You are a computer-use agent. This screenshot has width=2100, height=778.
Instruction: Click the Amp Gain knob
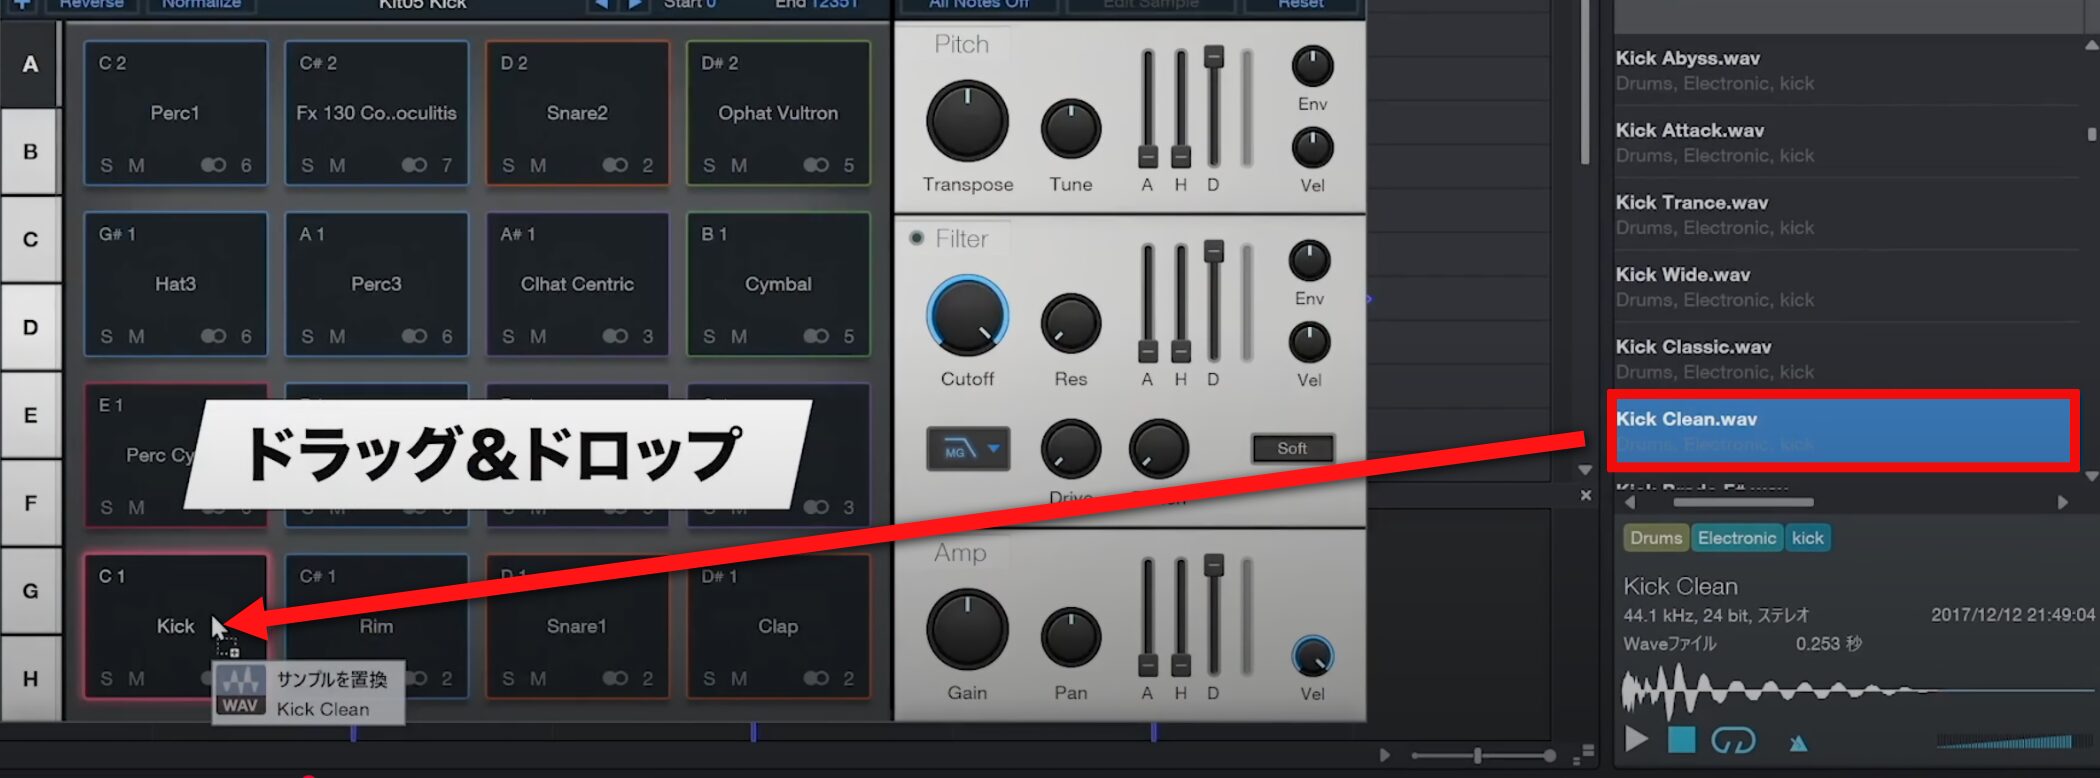[x=967, y=630]
